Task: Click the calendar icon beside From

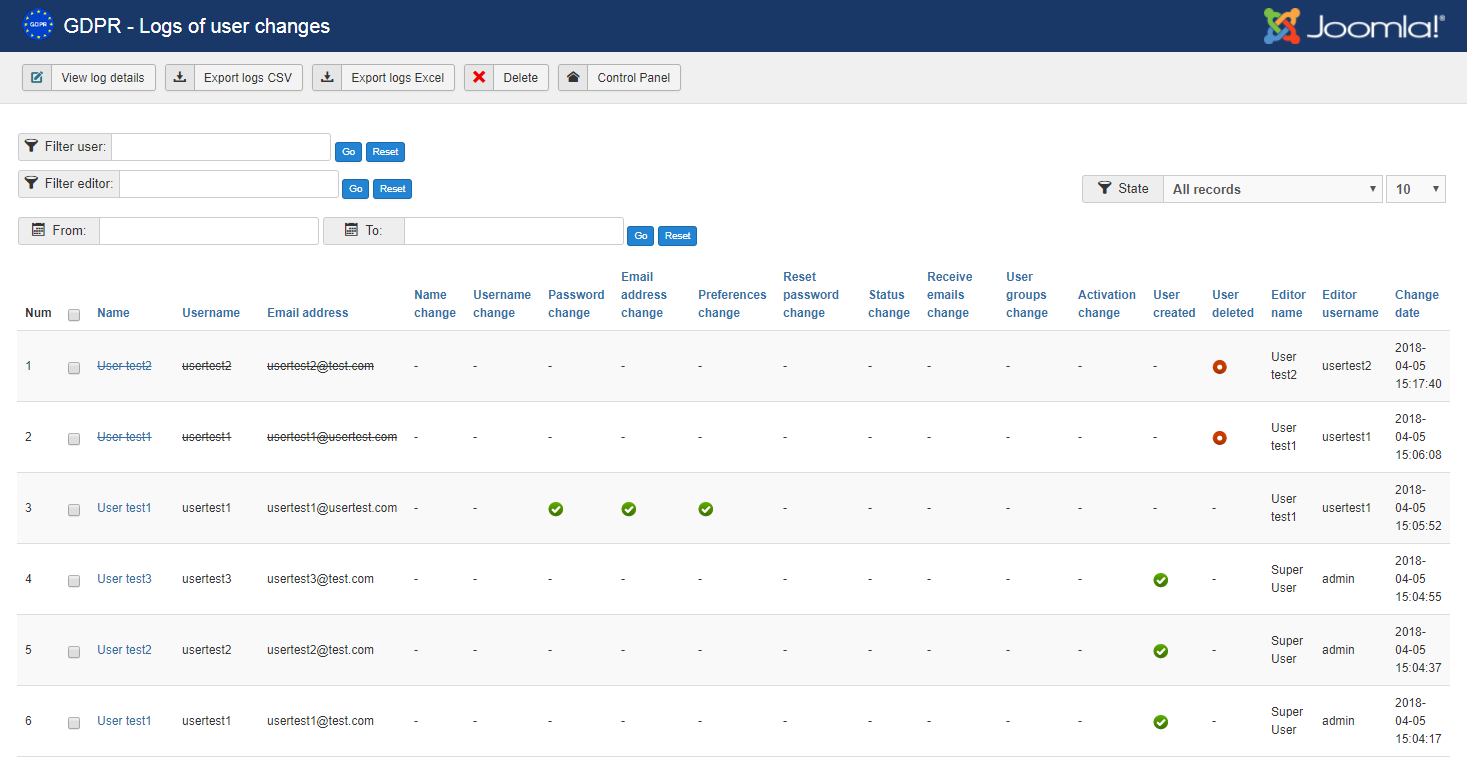Action: 38,230
